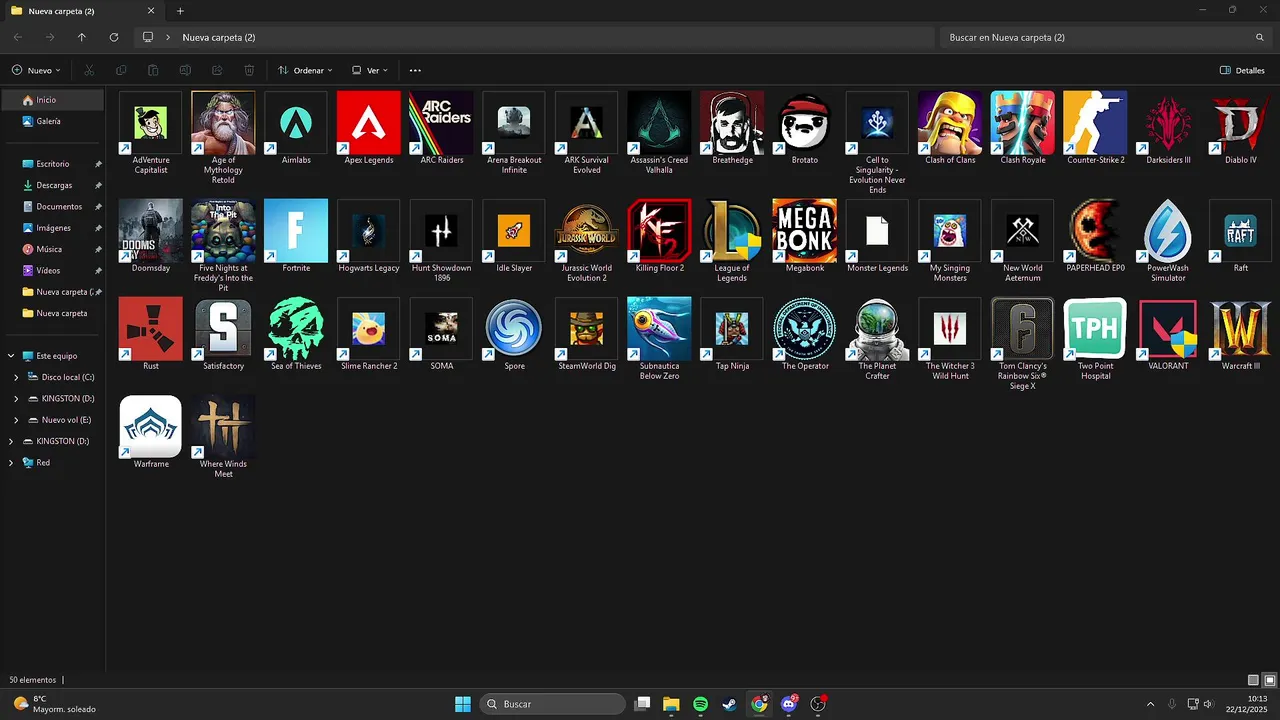1280x720 pixels.
Task: Click the taskbar Buscar search box
Action: pyautogui.click(x=550, y=704)
